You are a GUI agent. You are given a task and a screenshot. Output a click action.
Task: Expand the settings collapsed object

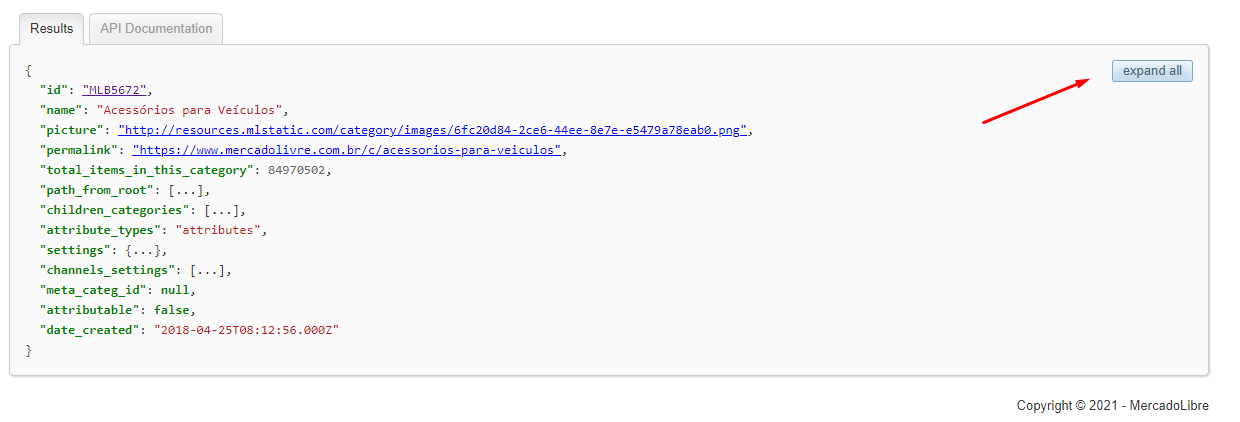coord(146,250)
